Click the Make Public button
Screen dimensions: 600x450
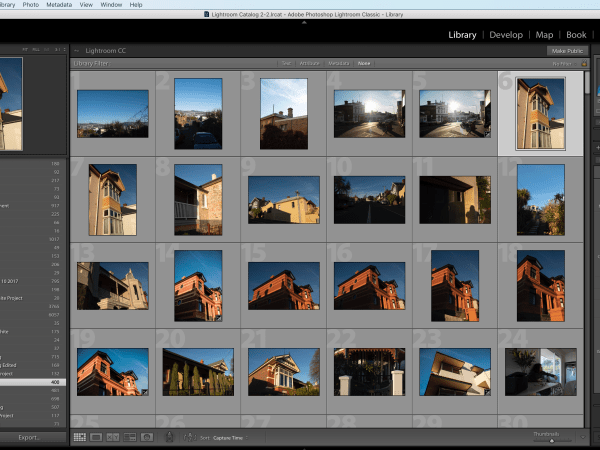[566, 50]
